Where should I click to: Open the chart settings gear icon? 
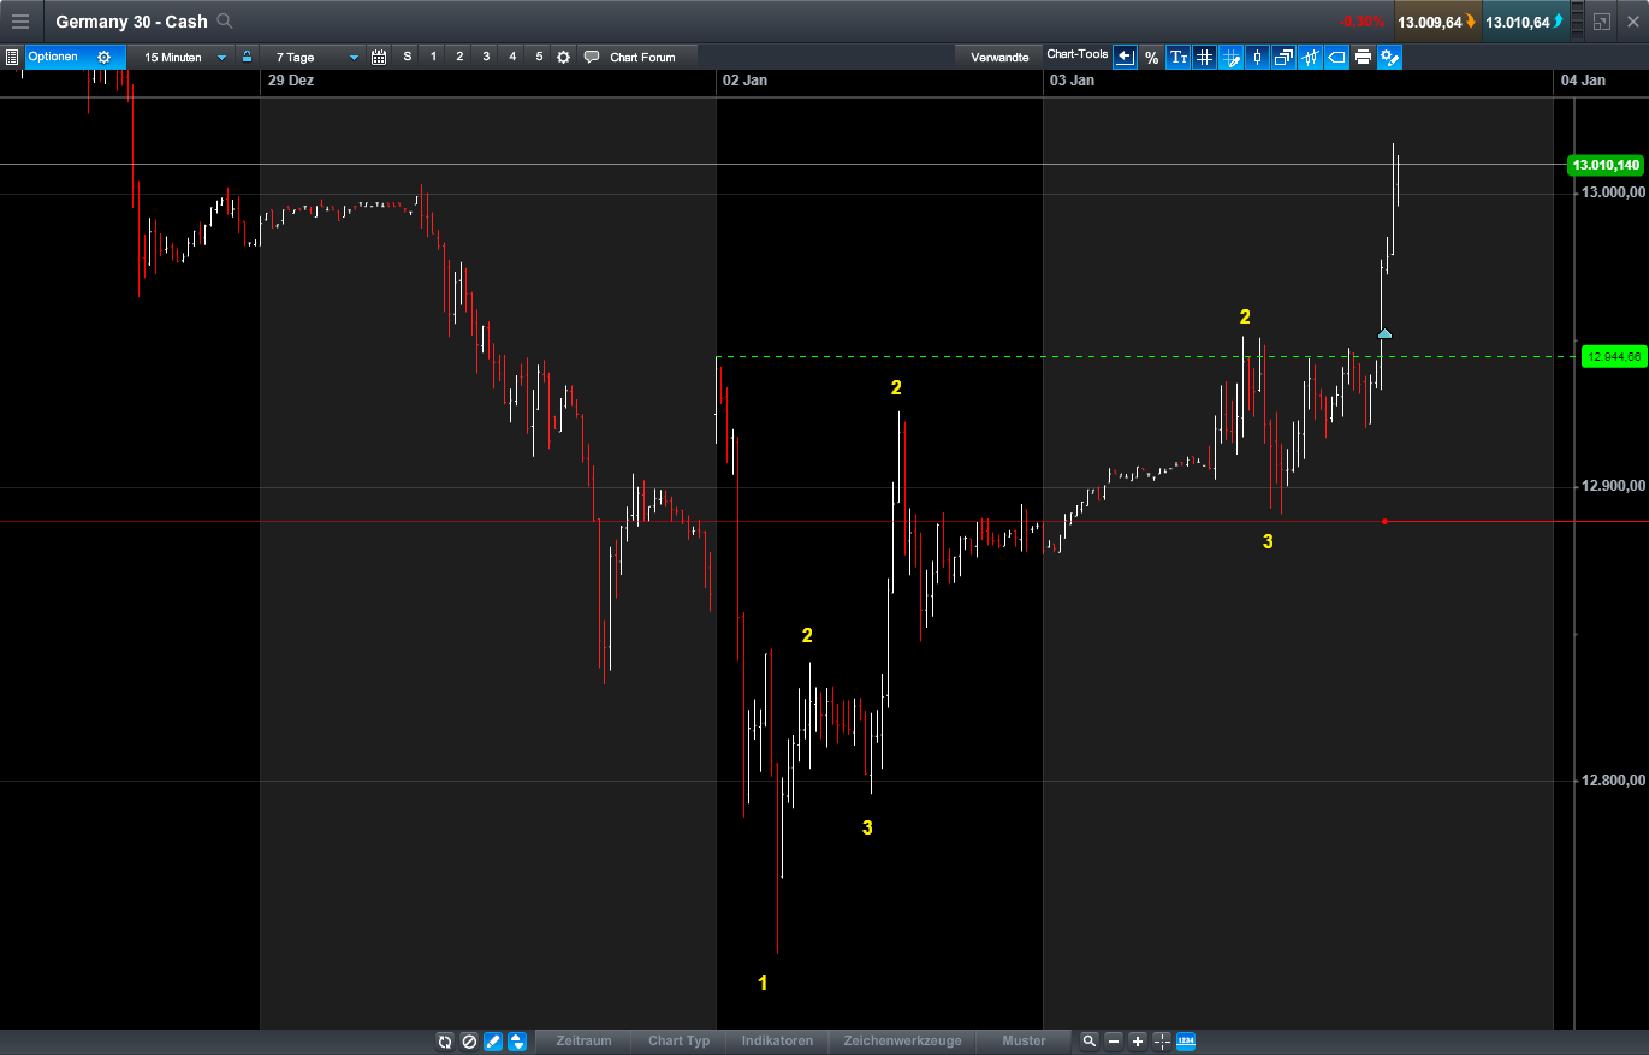(x=1389, y=57)
